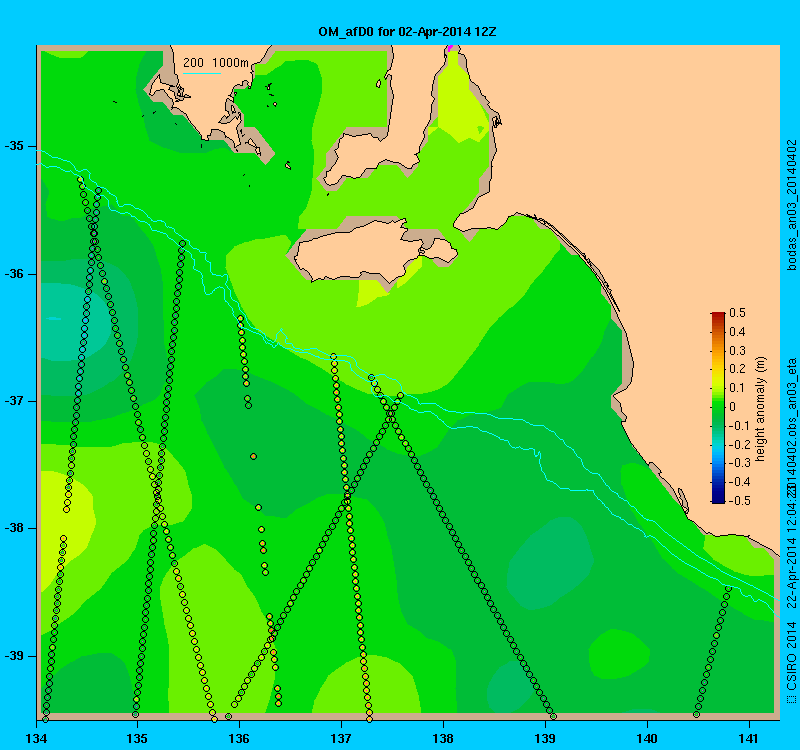This screenshot has width=800, height=750.
Task: Select the '22-Apr-2014' timestamp text
Action: [791, 571]
